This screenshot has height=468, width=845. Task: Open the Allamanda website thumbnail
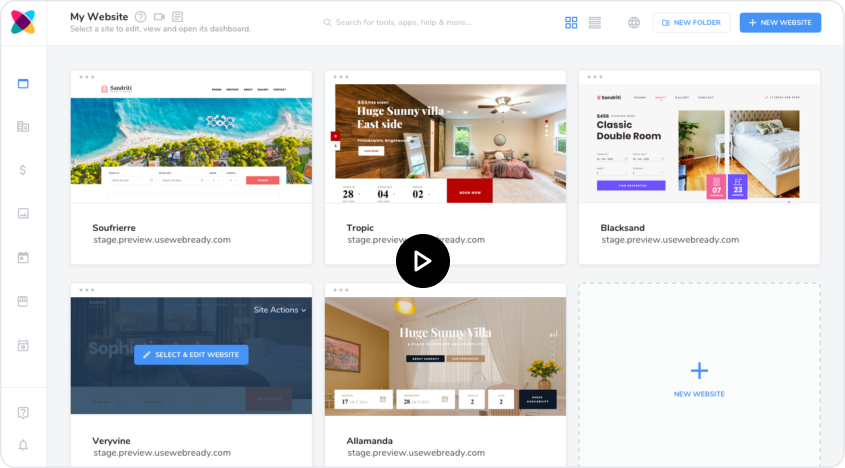pyautogui.click(x=446, y=356)
